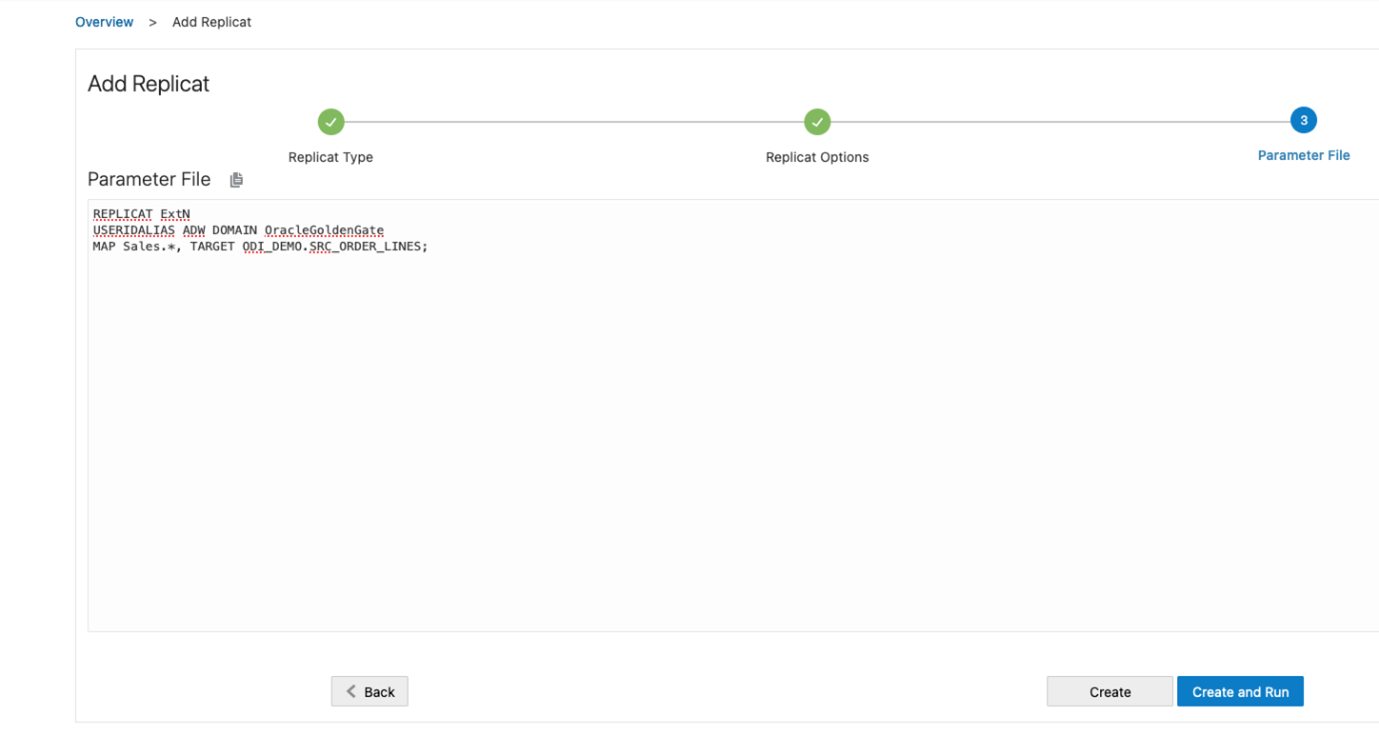Go to Replicat Type step circle
This screenshot has height=735, width=1379.
click(331, 122)
